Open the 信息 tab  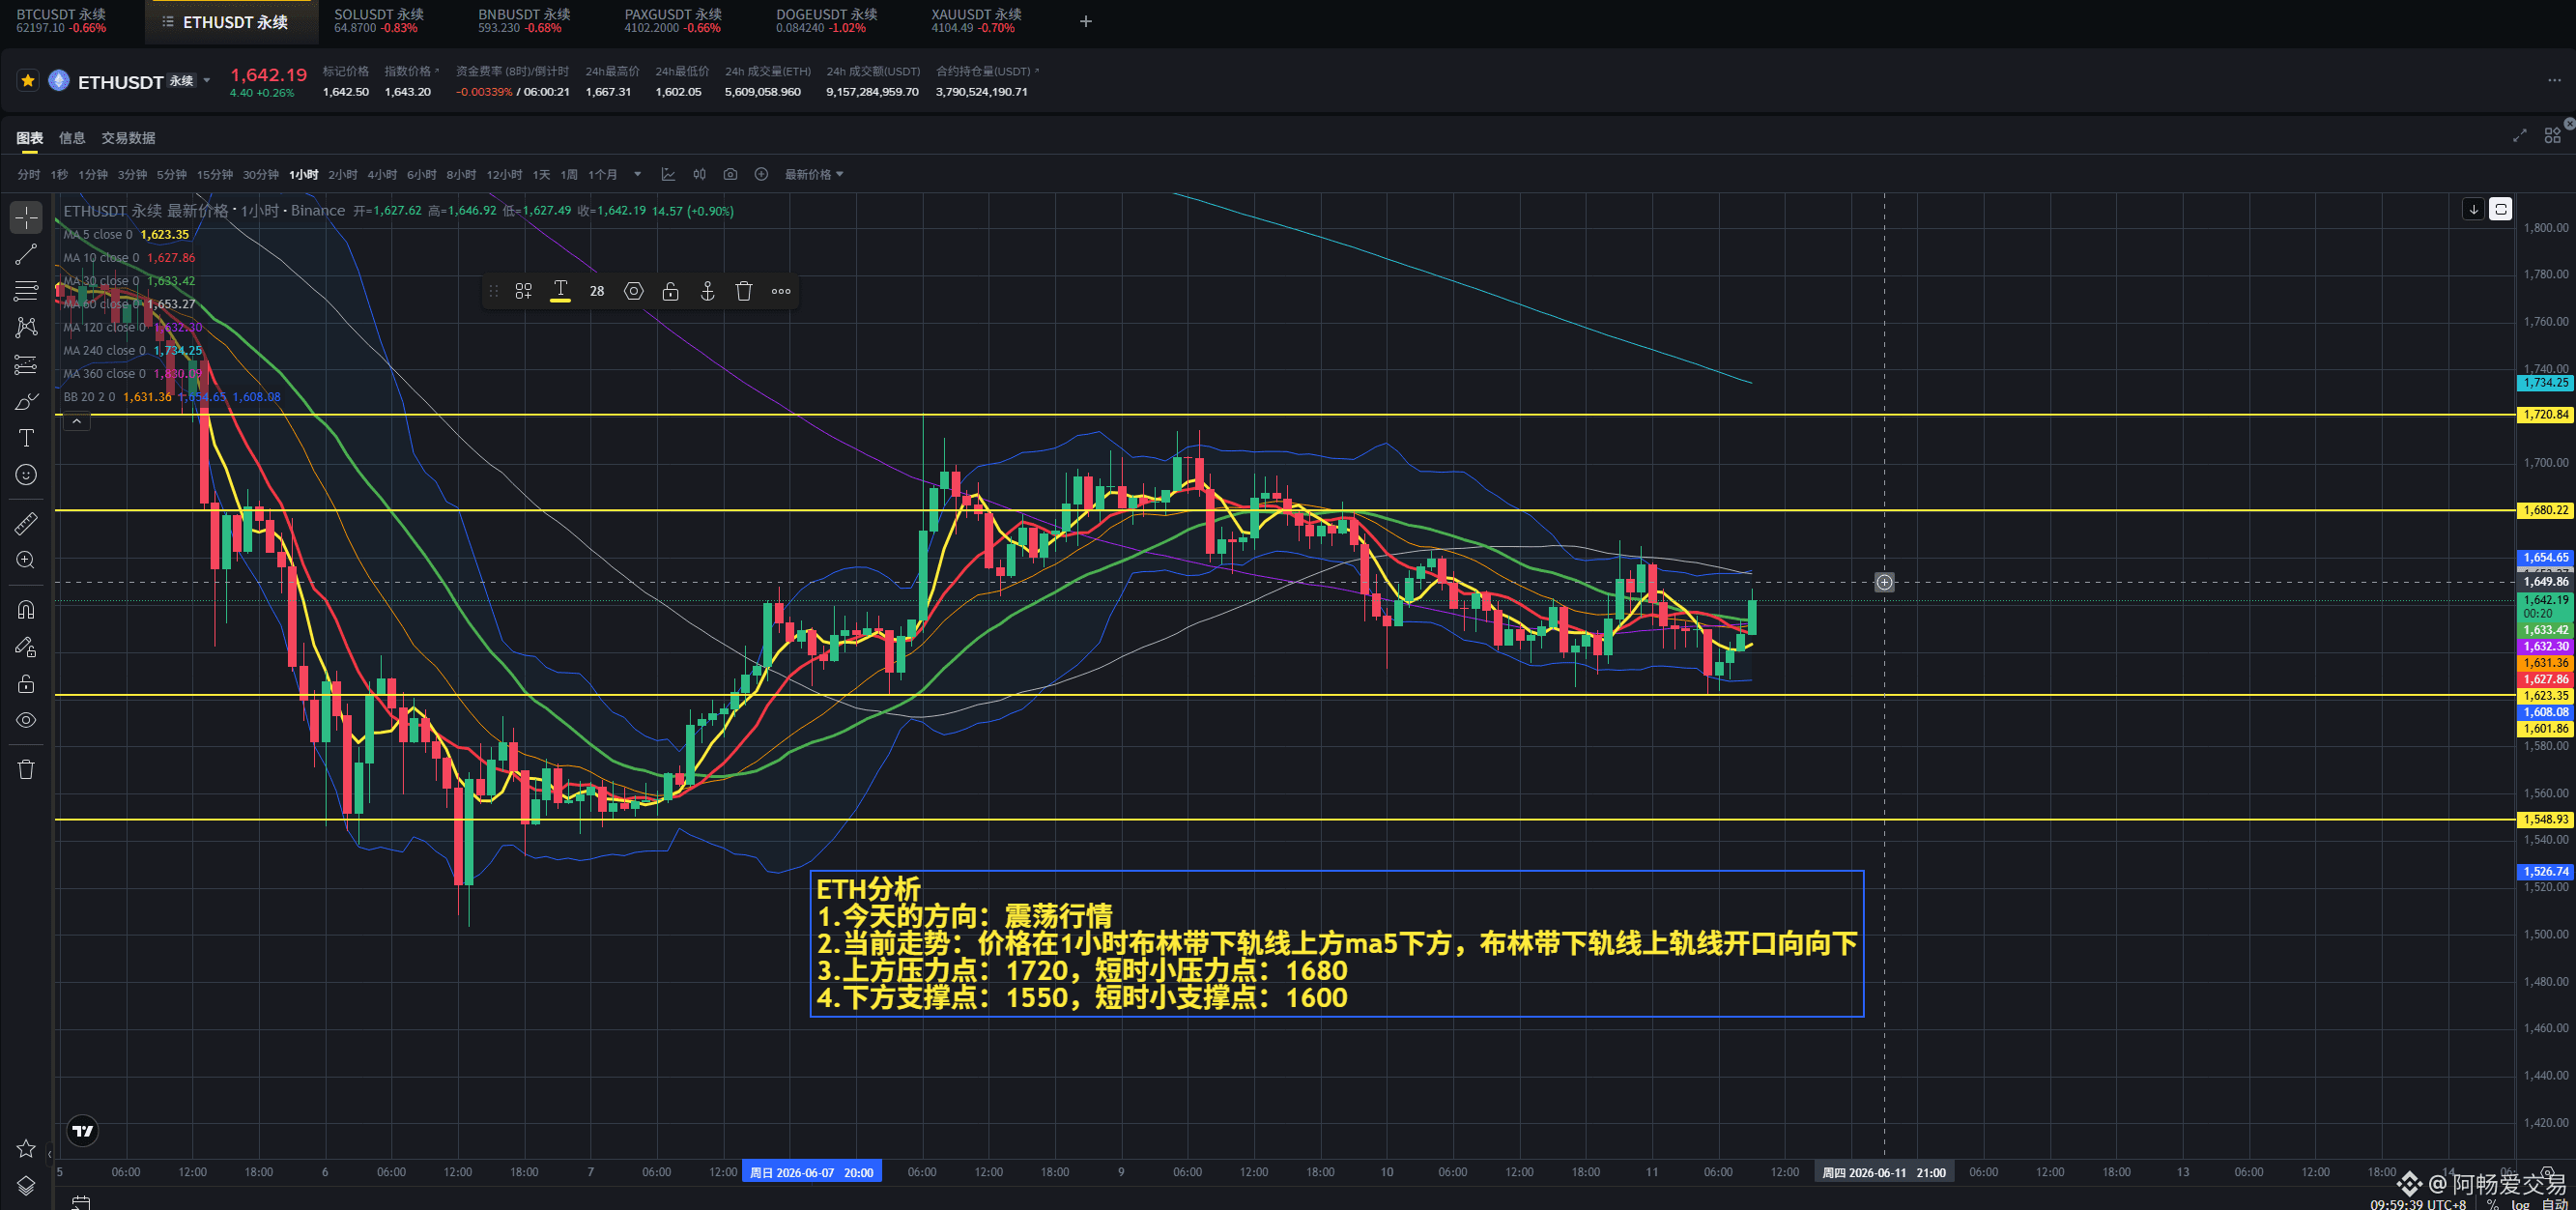click(x=72, y=138)
